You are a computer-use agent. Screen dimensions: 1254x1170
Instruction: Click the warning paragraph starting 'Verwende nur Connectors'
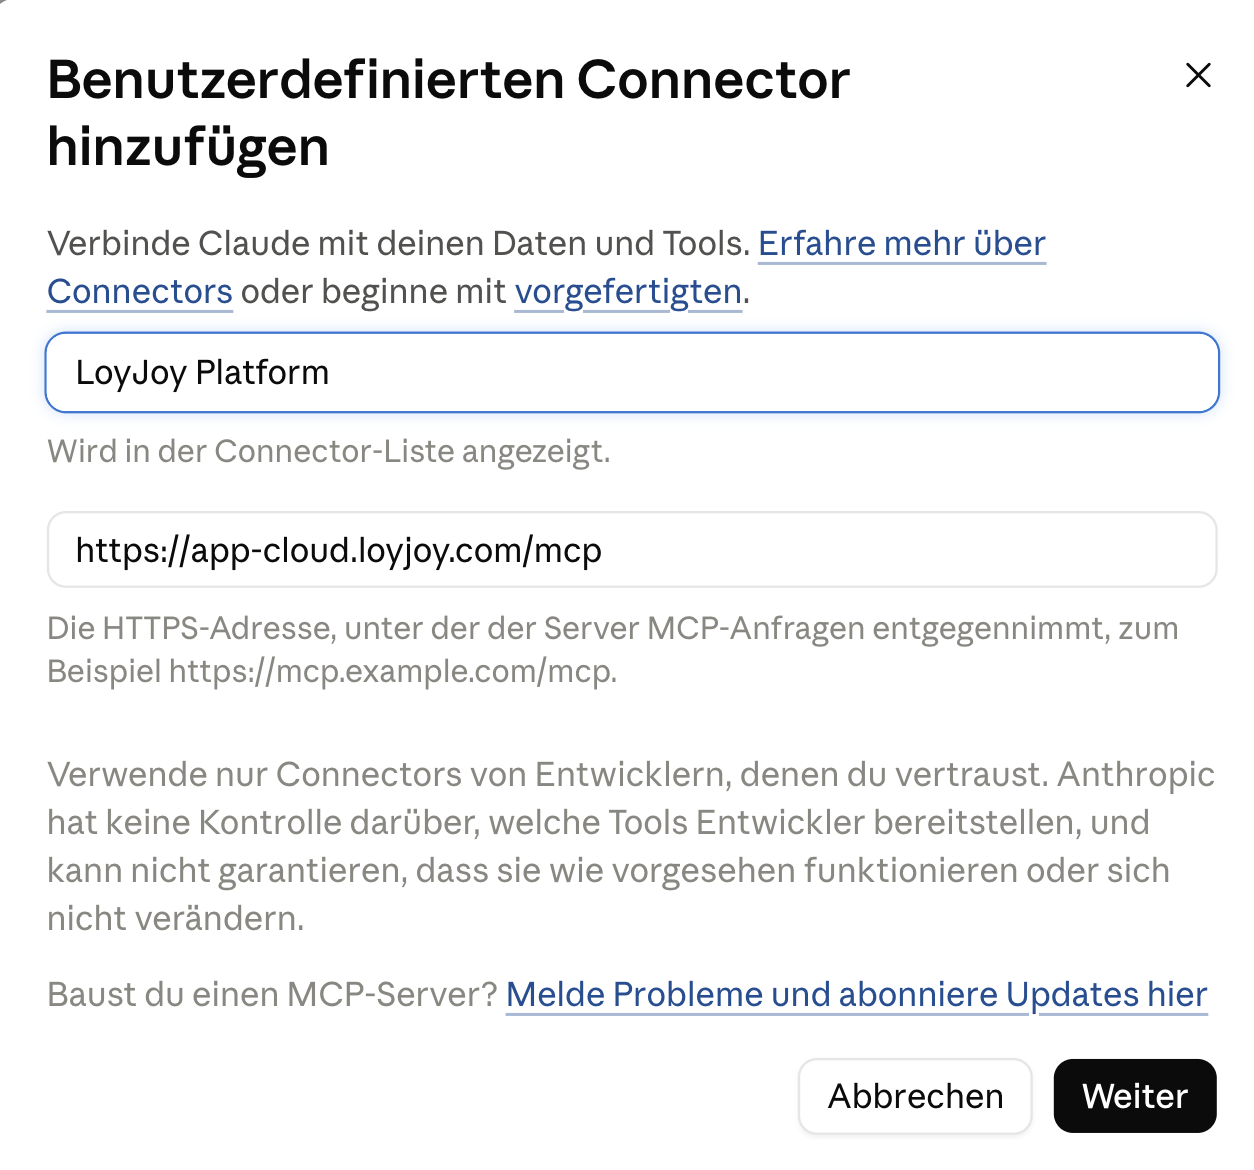click(x=630, y=846)
